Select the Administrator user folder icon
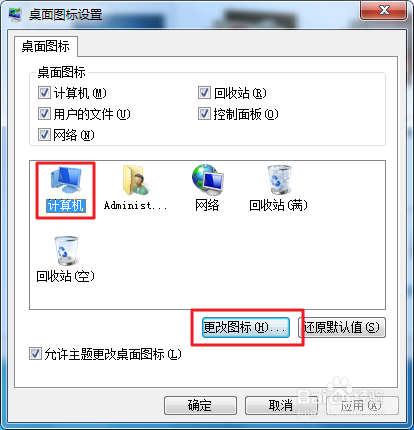The height and width of the screenshot is (430, 414). [135, 180]
